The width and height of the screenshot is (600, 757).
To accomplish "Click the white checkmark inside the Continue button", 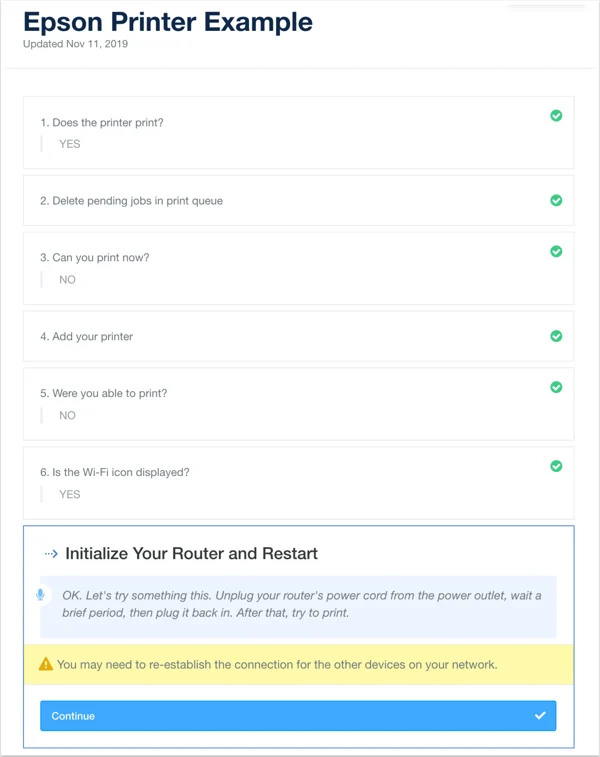I will pos(540,715).
